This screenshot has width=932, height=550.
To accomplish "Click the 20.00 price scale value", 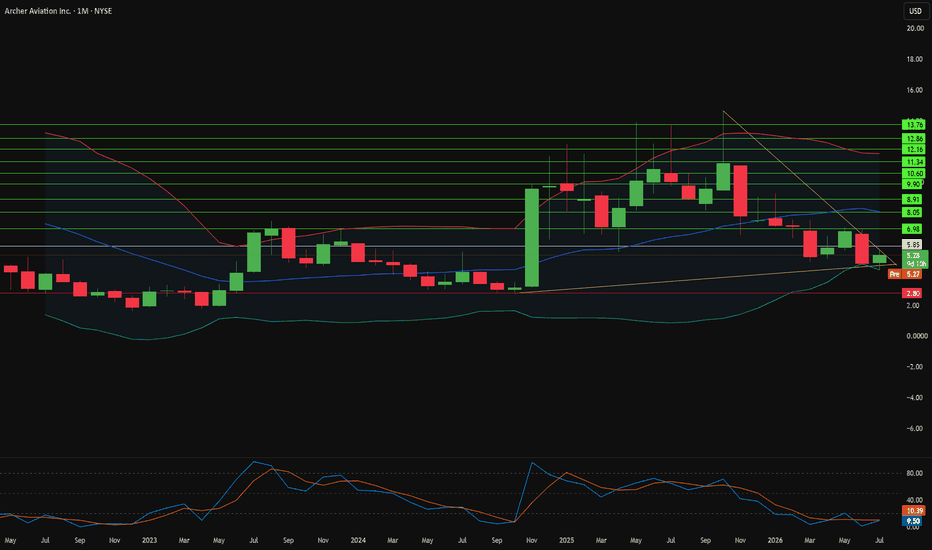I will [915, 28].
